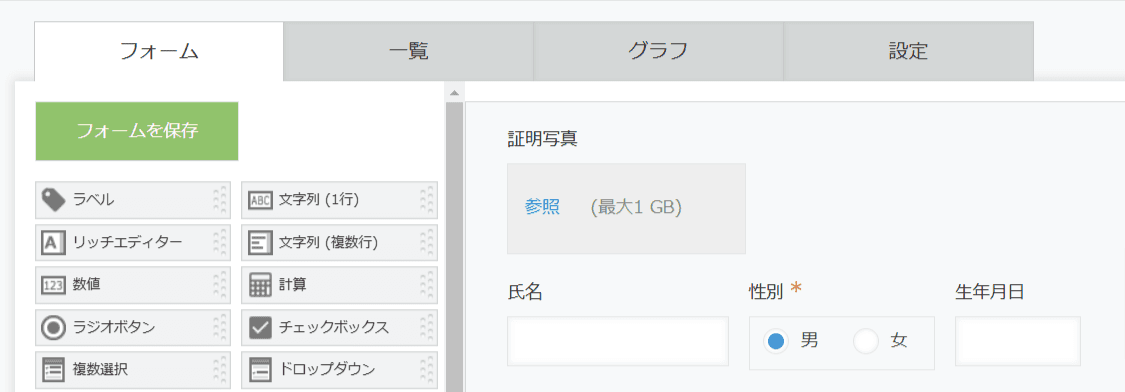Click the 複数選択 list icon
1125x392 pixels.
pyautogui.click(x=54, y=370)
